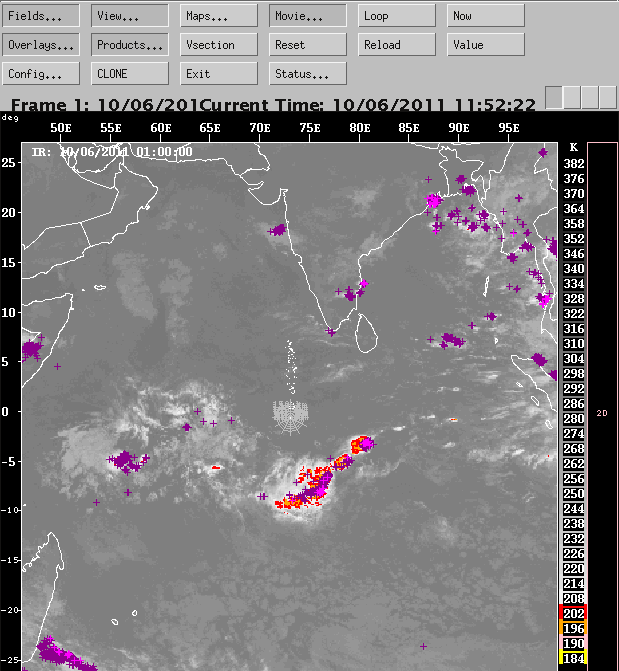Screen dimensions: 619x671
Task: Click the orange 196 K color scale entry
Action: 573,628
